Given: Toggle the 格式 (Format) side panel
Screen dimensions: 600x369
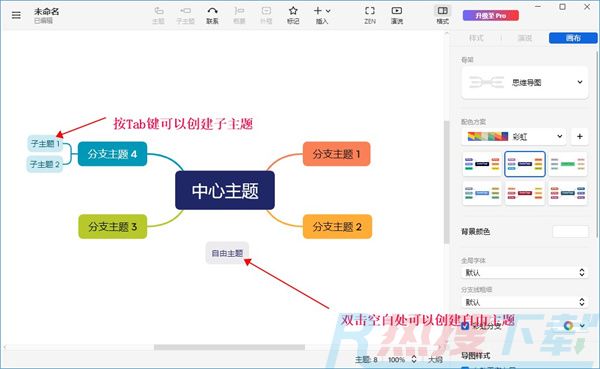Looking at the screenshot, I should coord(443,15).
